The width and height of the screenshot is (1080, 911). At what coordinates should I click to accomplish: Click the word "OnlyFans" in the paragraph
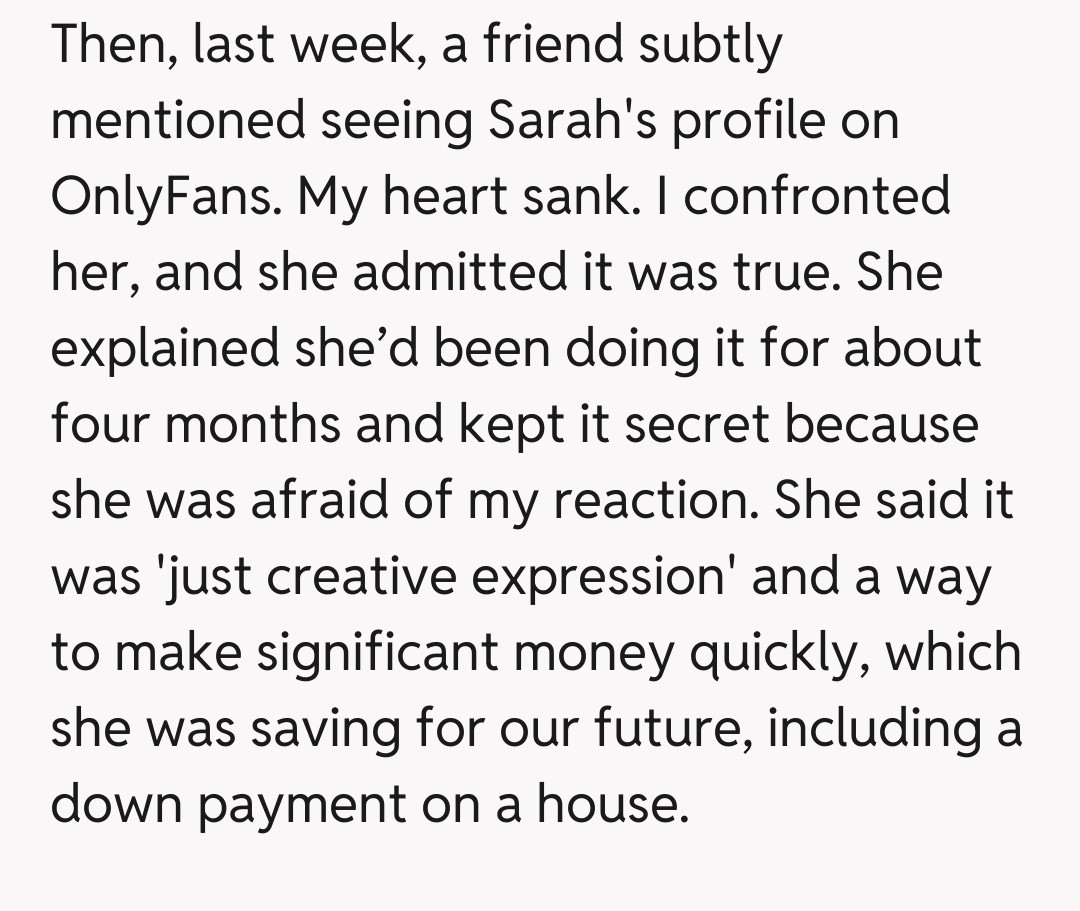[x=160, y=196]
